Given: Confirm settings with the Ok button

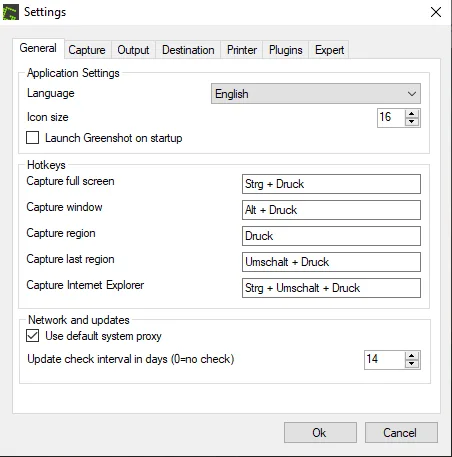Looking at the screenshot, I should tap(320, 433).
